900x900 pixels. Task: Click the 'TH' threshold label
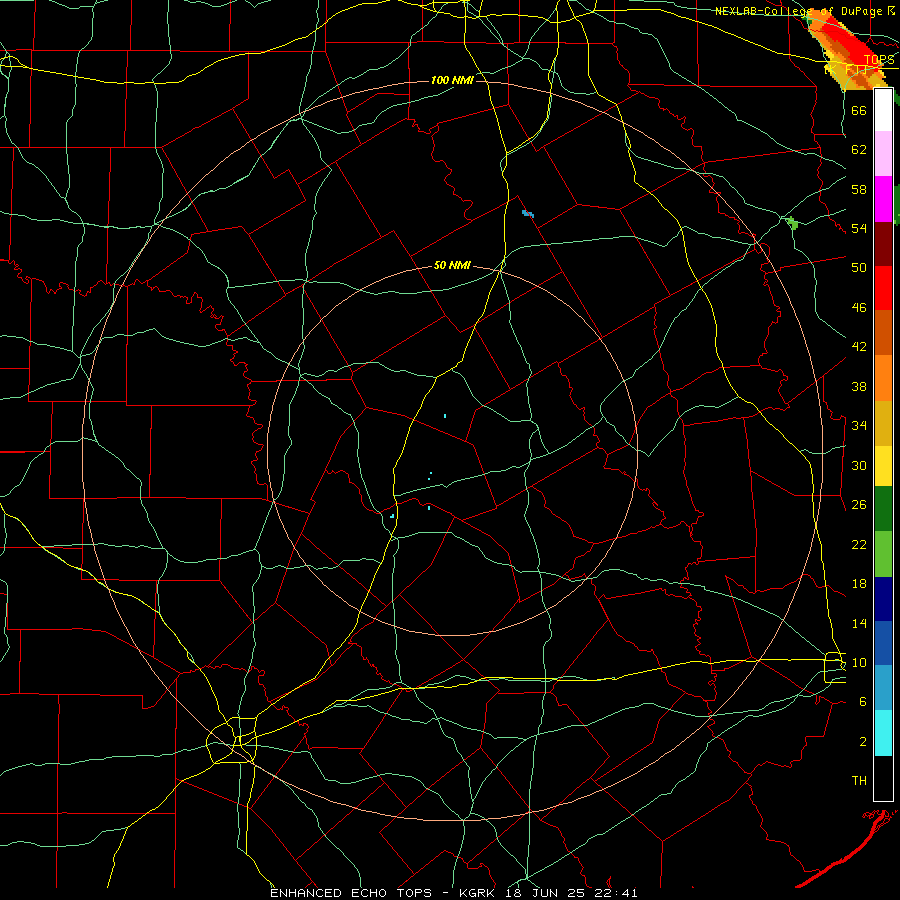coord(859,781)
